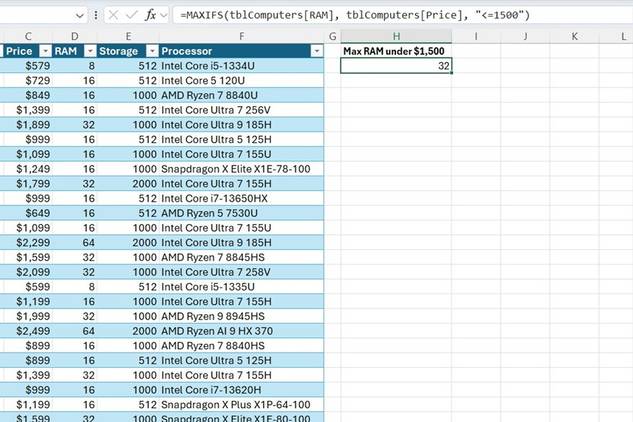
Task: Select the '$2,299' price cell
Action: point(27,243)
